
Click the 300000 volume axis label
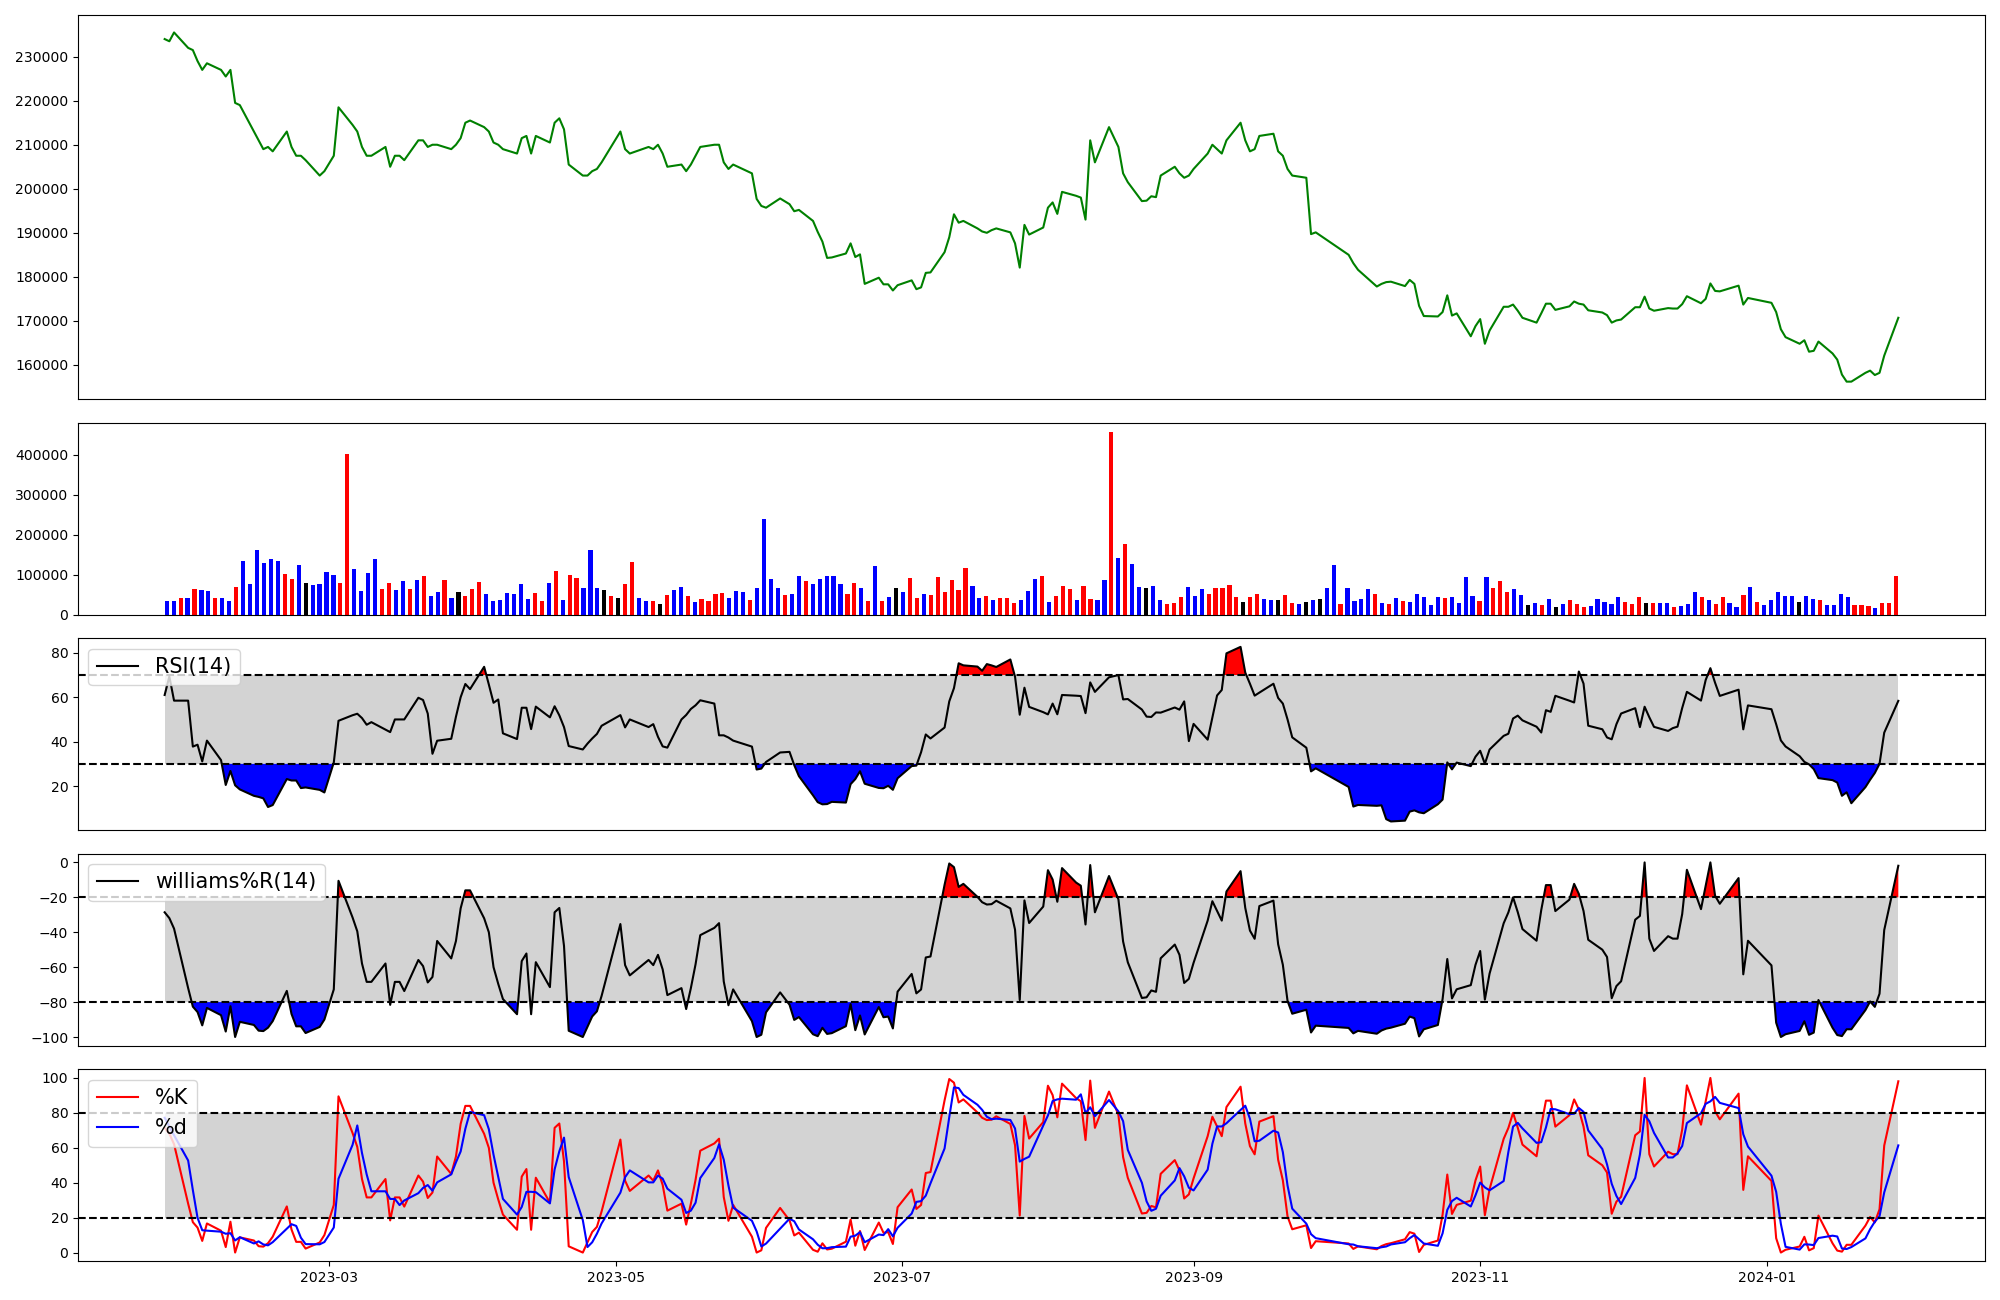(x=42, y=495)
